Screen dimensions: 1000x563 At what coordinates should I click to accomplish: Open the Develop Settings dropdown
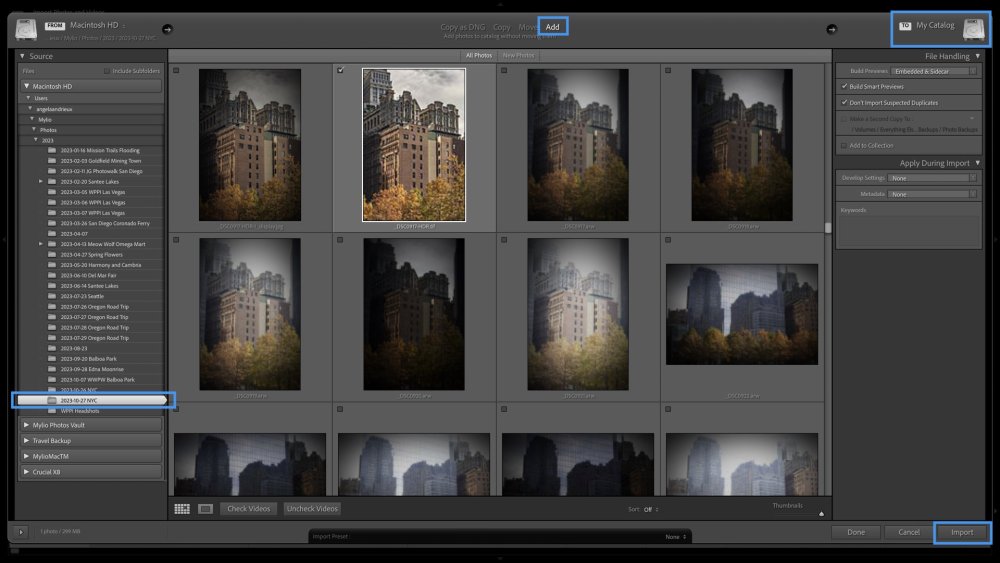coord(933,178)
